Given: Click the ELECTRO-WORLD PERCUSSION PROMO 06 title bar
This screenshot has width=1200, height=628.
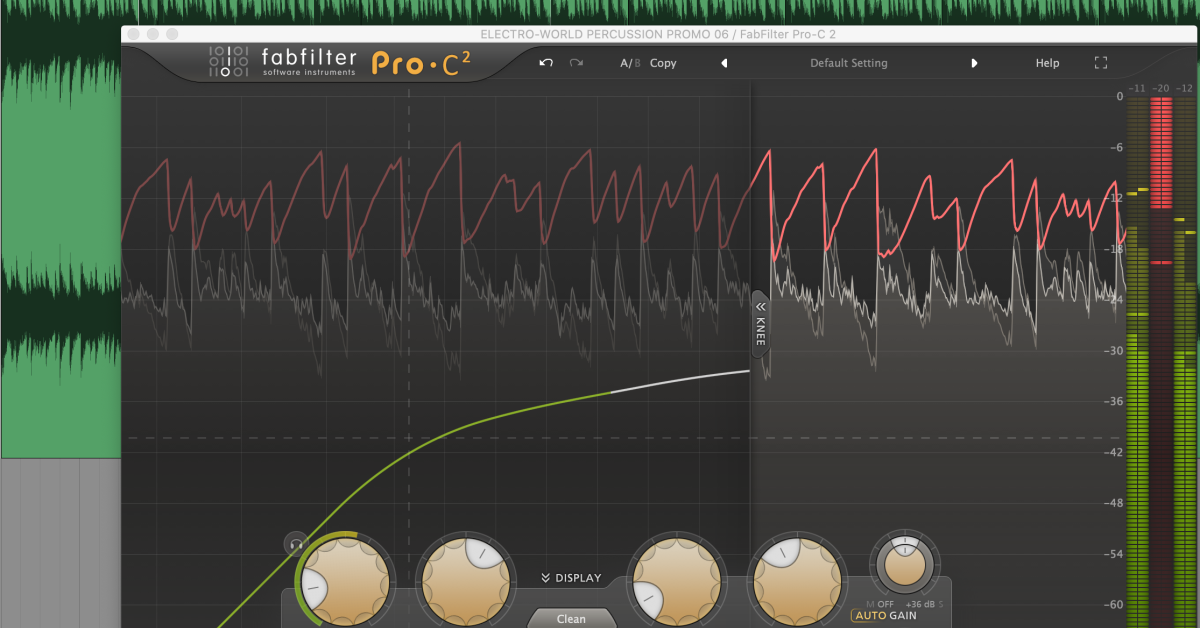Looking at the screenshot, I should pyautogui.click(x=656, y=33).
